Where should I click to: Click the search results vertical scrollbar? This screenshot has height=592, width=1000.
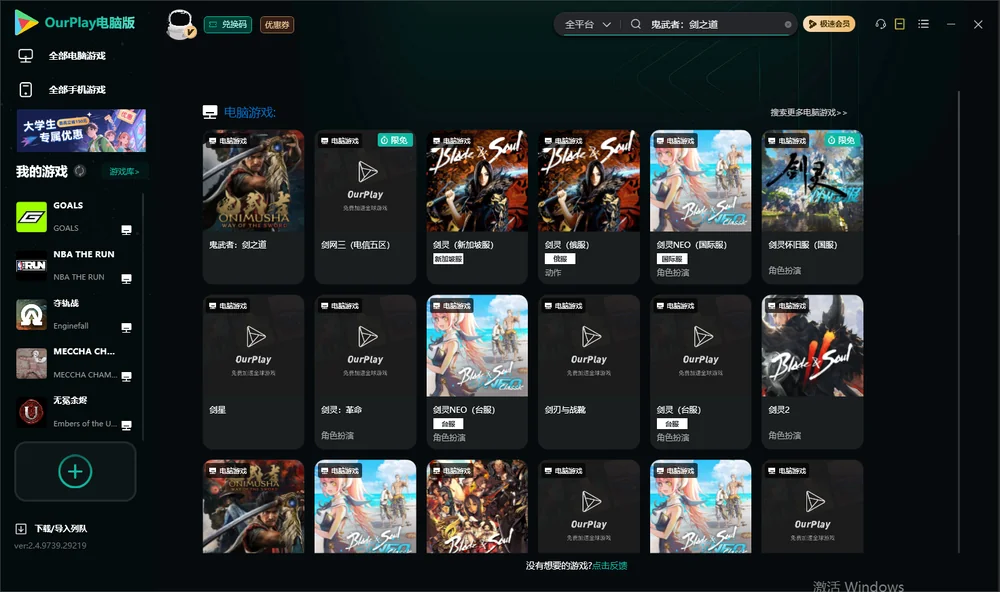(959, 322)
